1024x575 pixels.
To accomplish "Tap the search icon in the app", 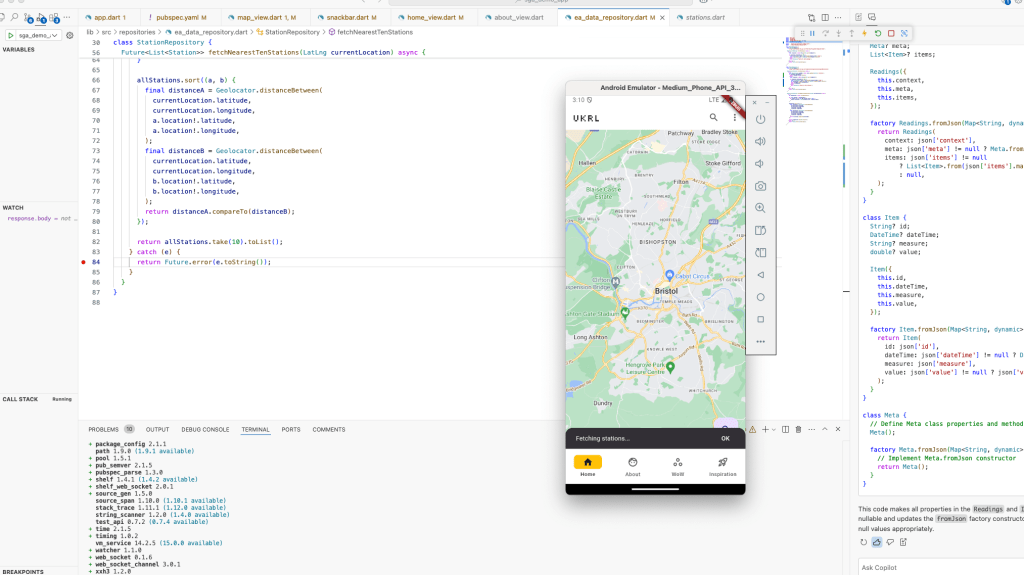I will 713,117.
